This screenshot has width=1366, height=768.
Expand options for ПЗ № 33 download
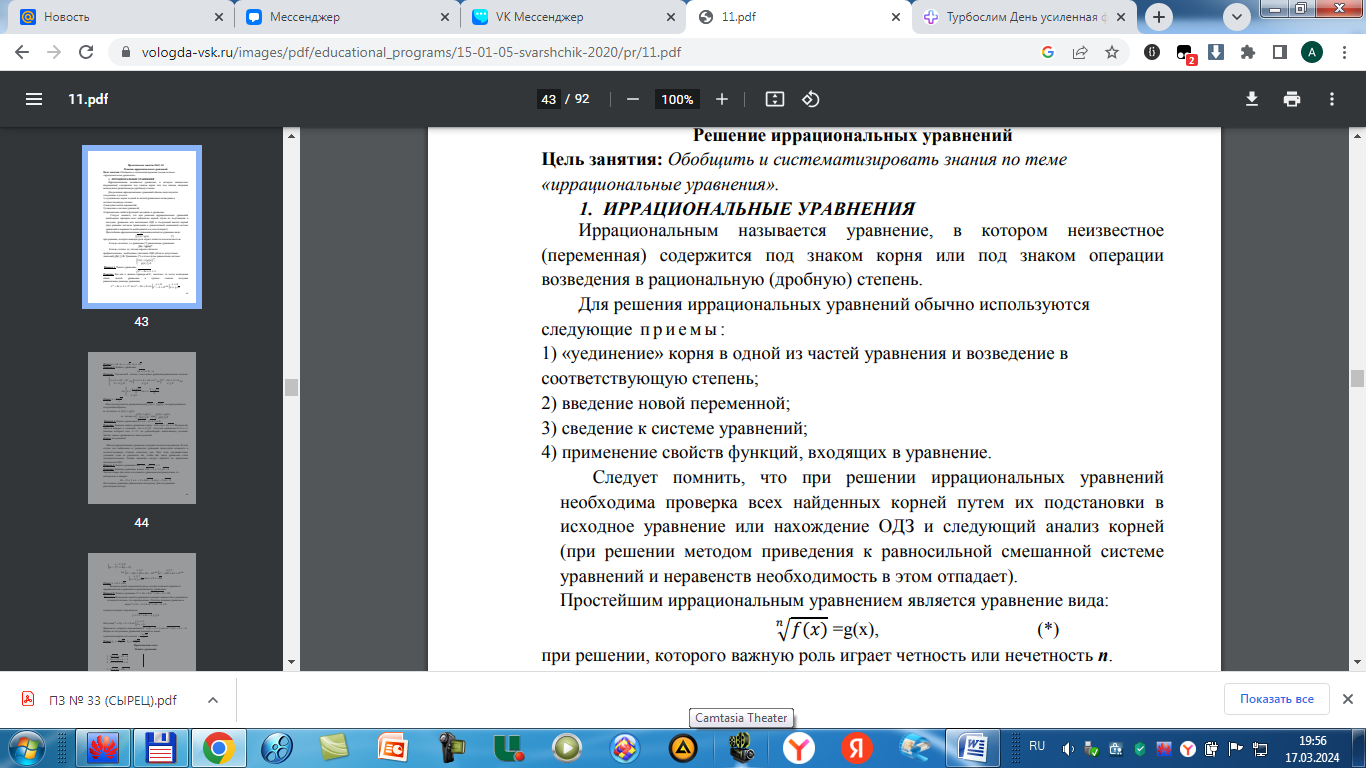[x=212, y=700]
